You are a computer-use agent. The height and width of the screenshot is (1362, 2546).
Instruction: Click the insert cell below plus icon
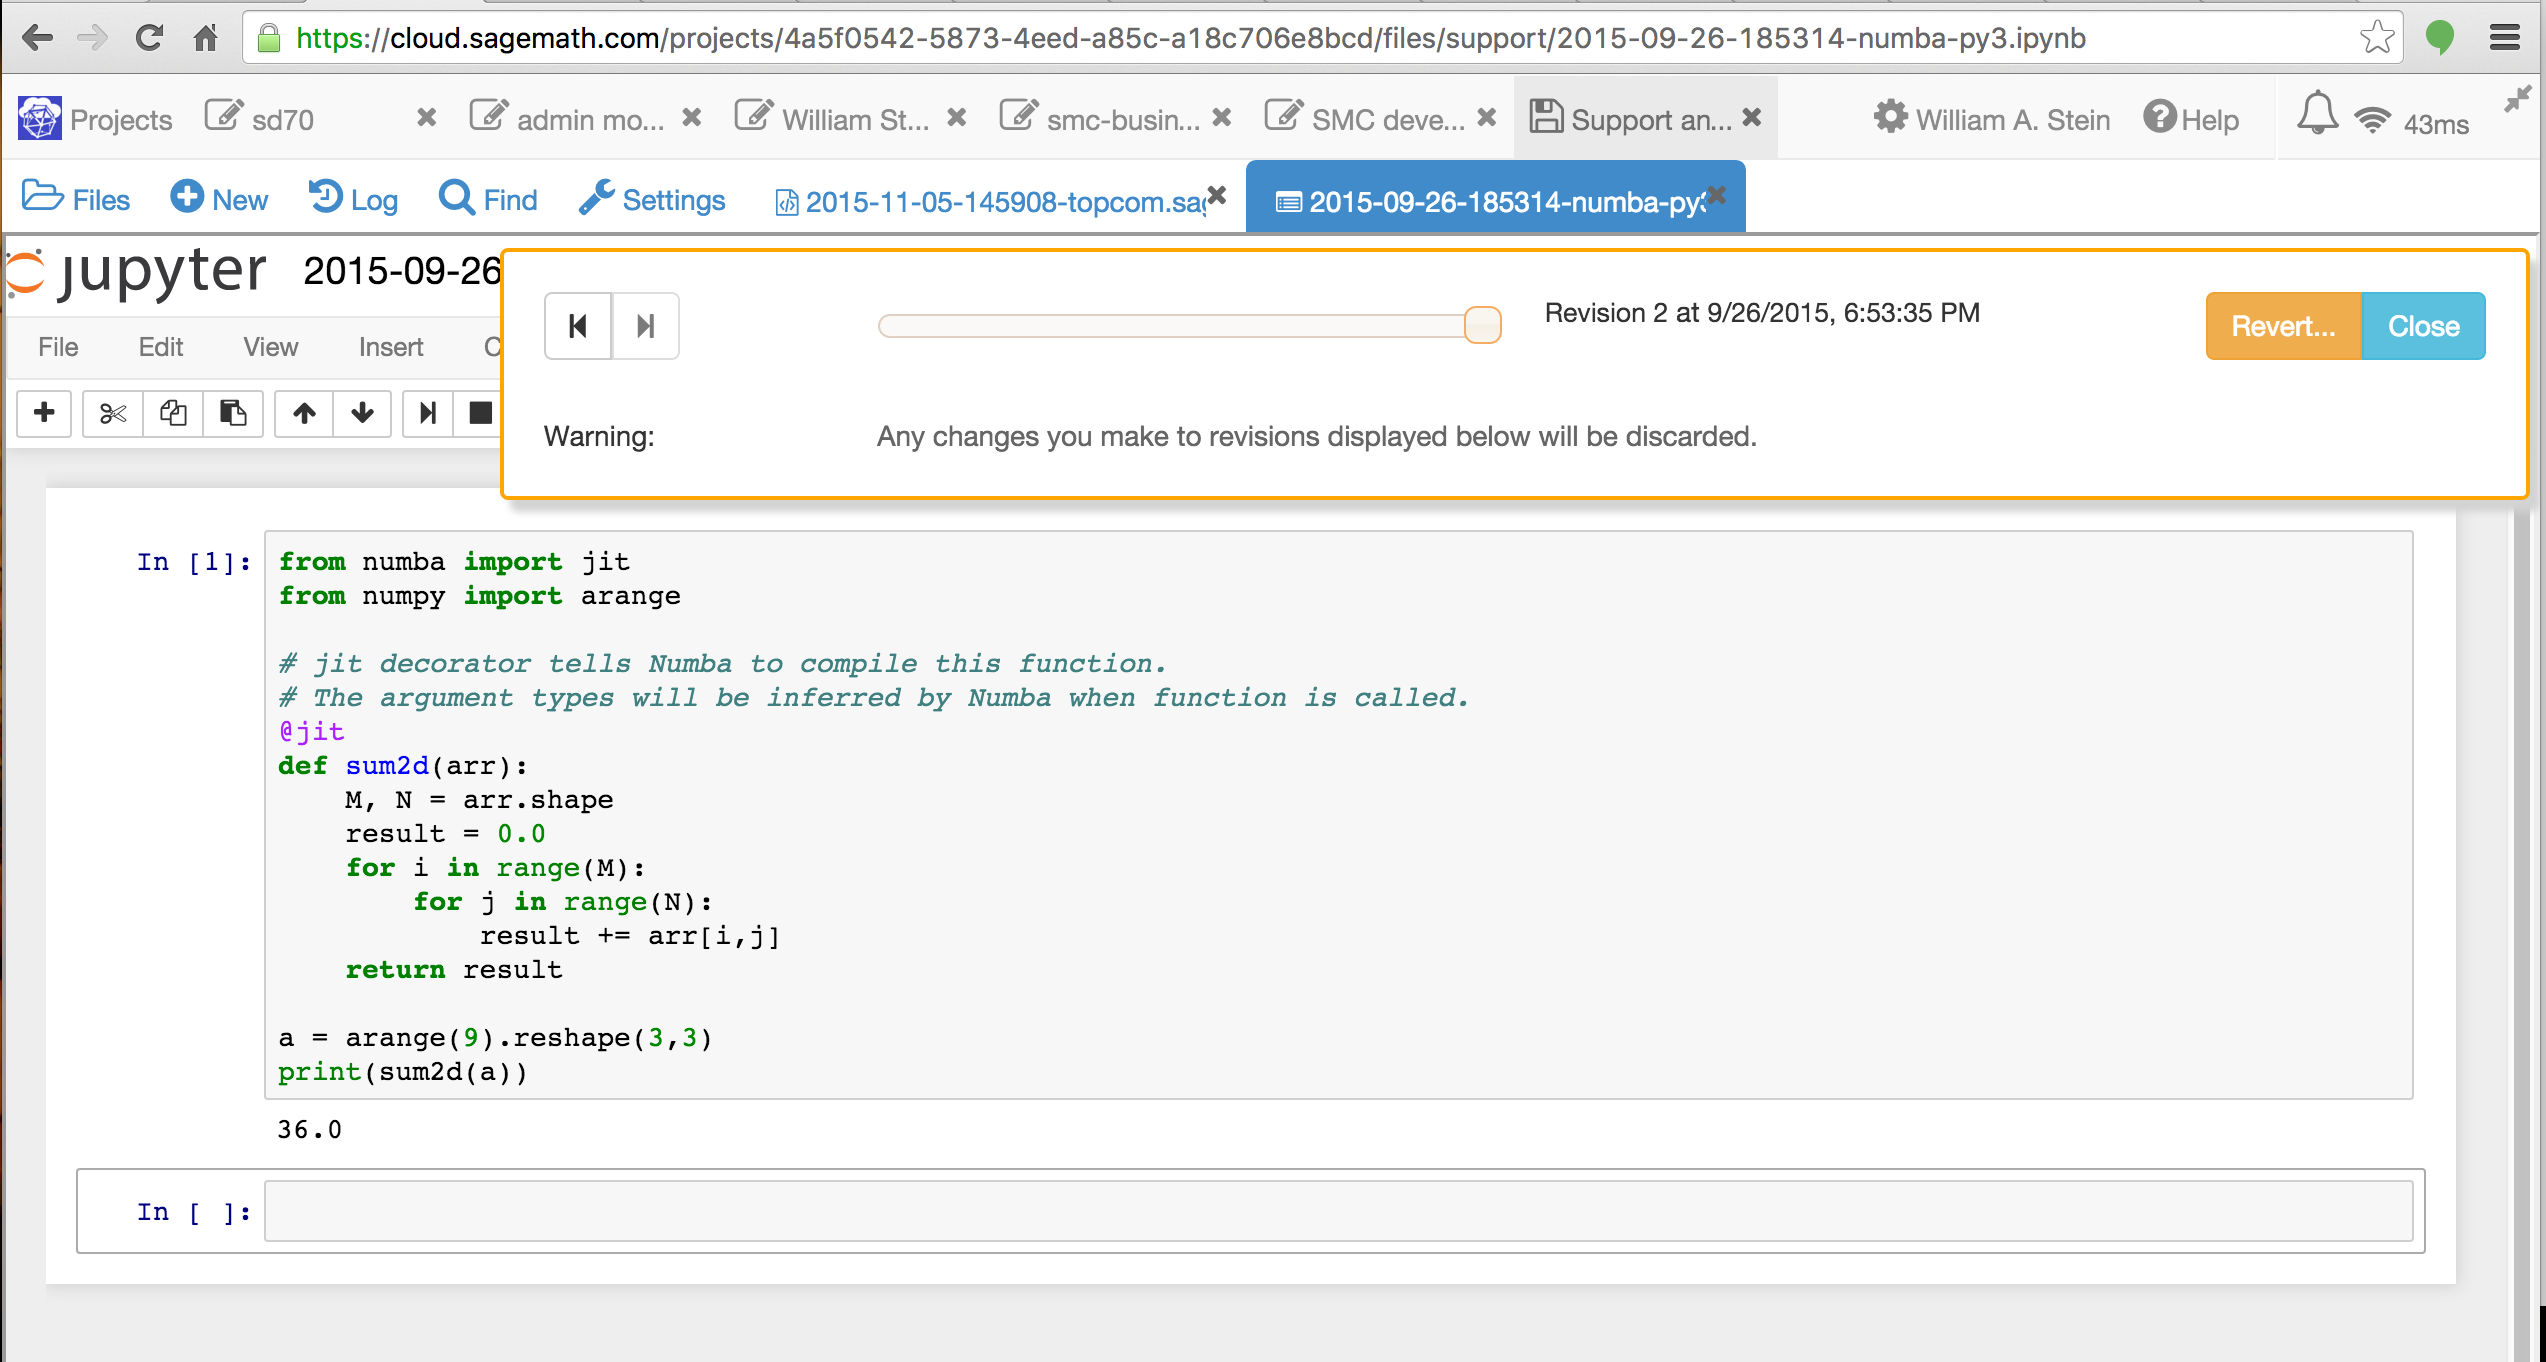44,413
